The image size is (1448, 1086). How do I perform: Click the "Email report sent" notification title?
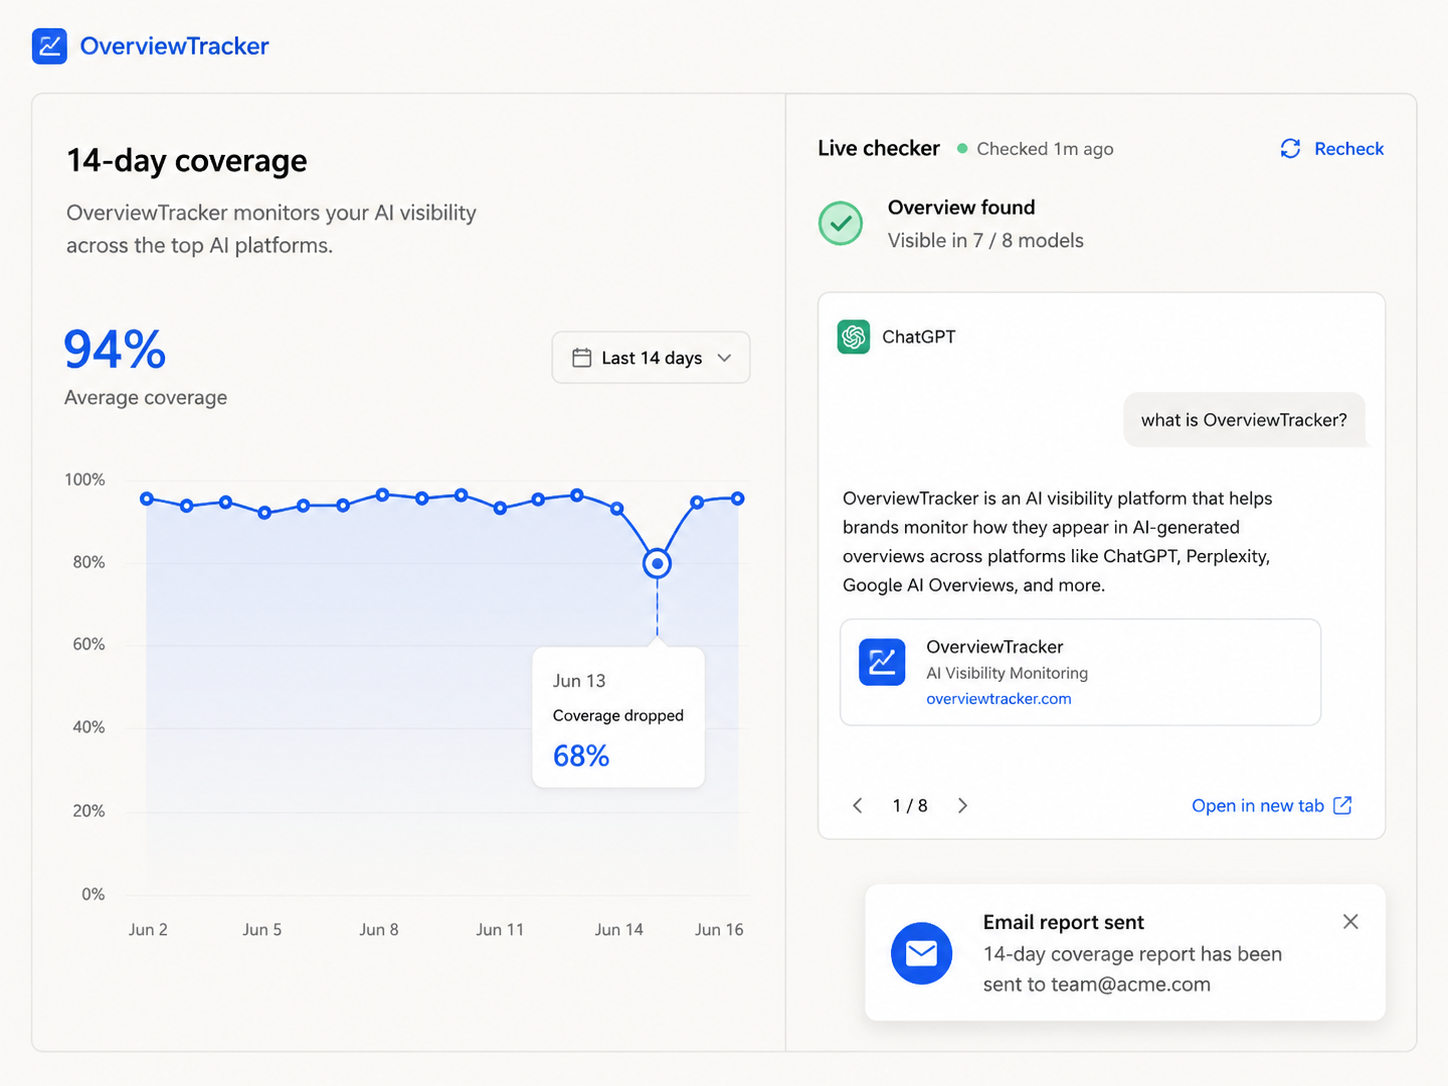[x=1063, y=923]
